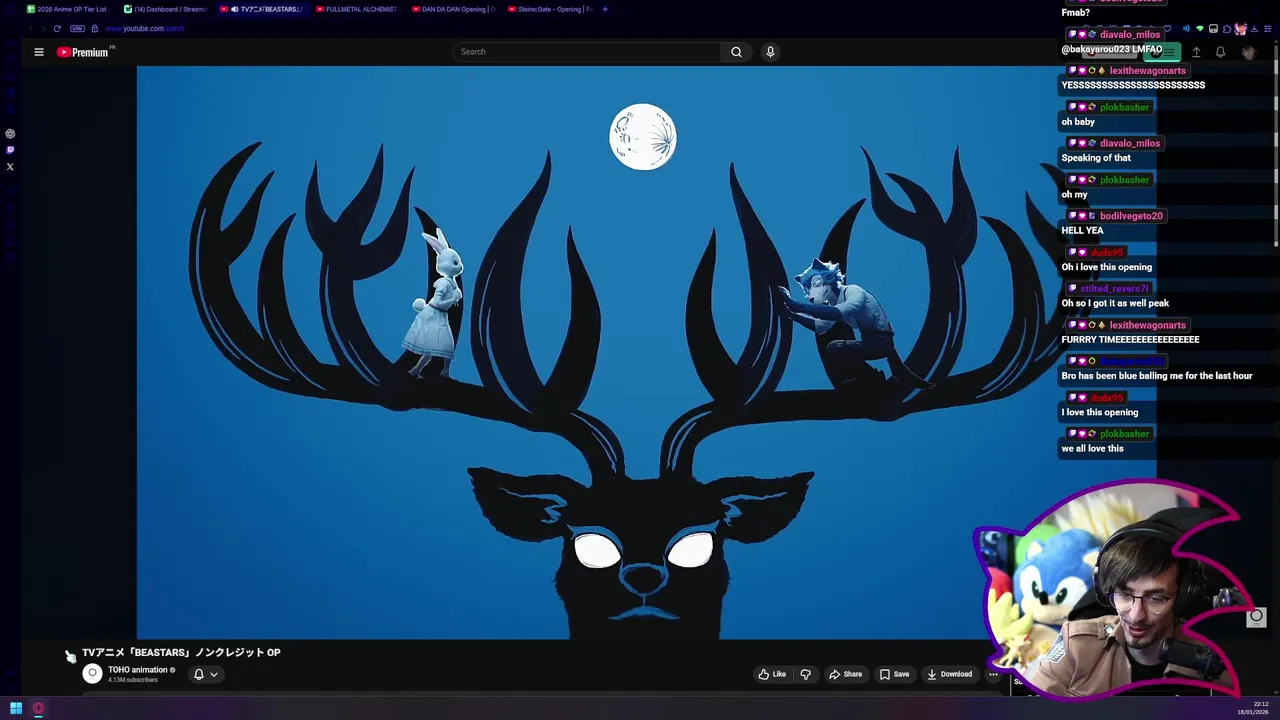Expand the notification options chevron
The image size is (1280, 720).
coord(214,675)
